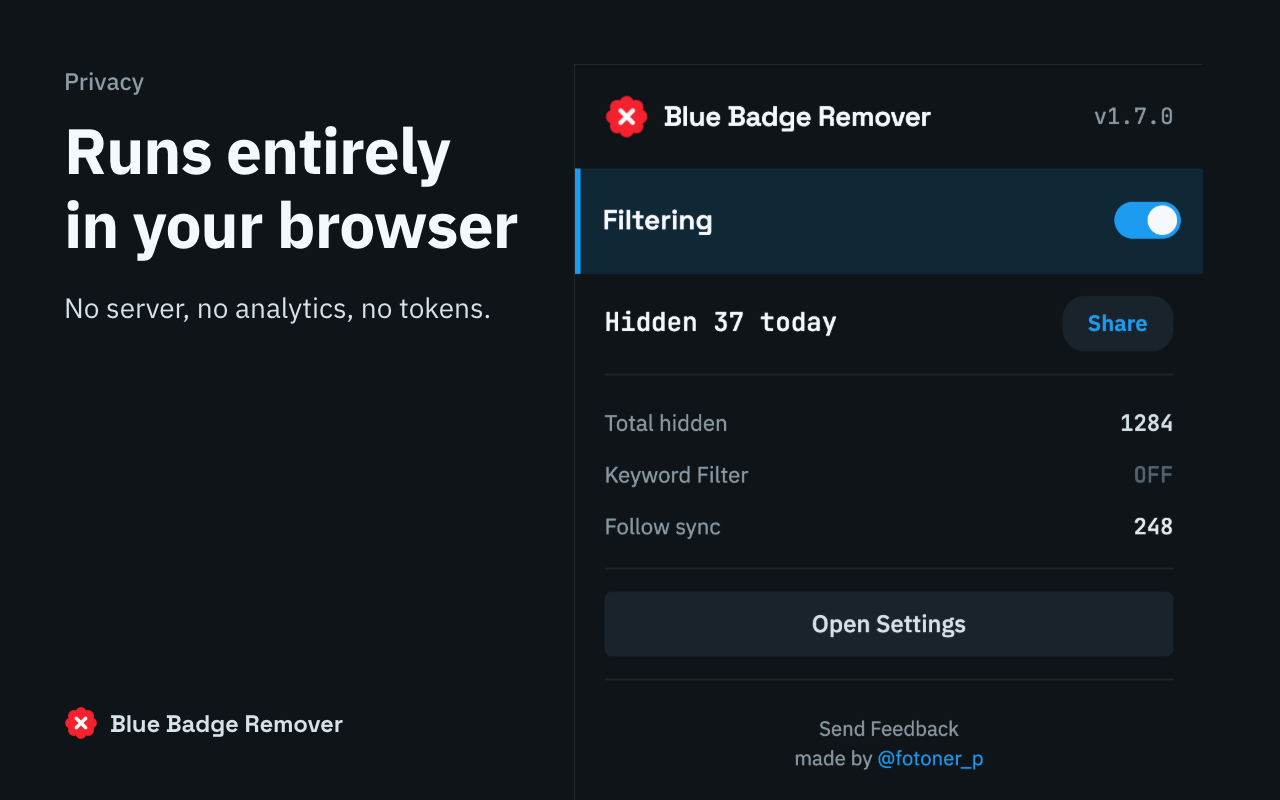1280x800 pixels.
Task: Click the v1.7.0 version label
Action: click(x=1133, y=117)
